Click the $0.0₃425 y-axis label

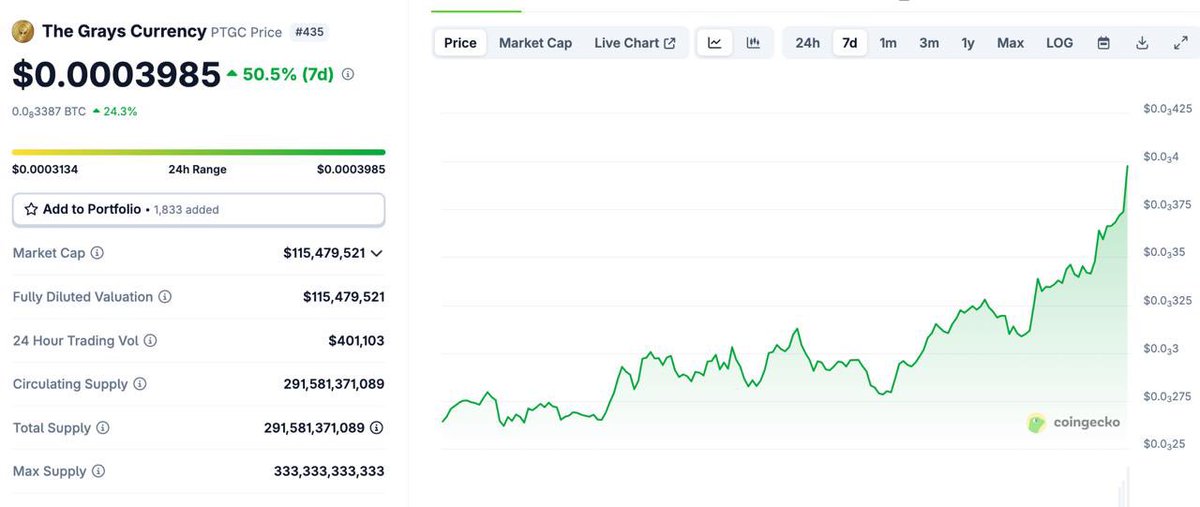(x=1168, y=109)
